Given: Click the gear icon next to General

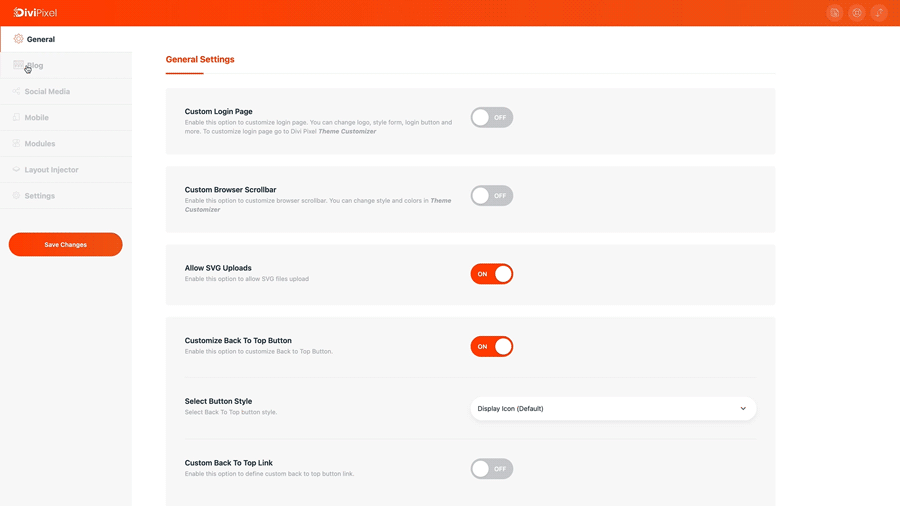Looking at the screenshot, I should click(x=18, y=39).
